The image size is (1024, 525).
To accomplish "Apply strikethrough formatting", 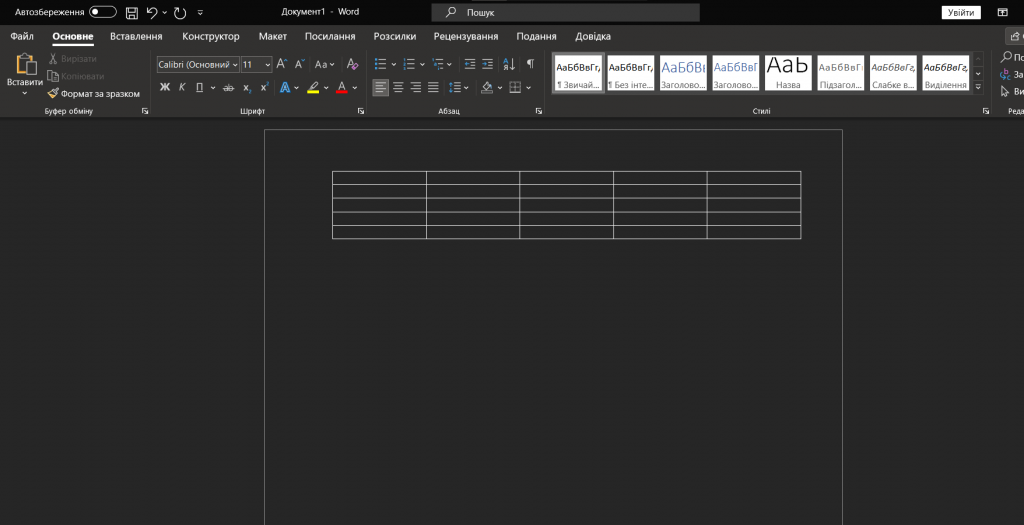I will (228, 88).
